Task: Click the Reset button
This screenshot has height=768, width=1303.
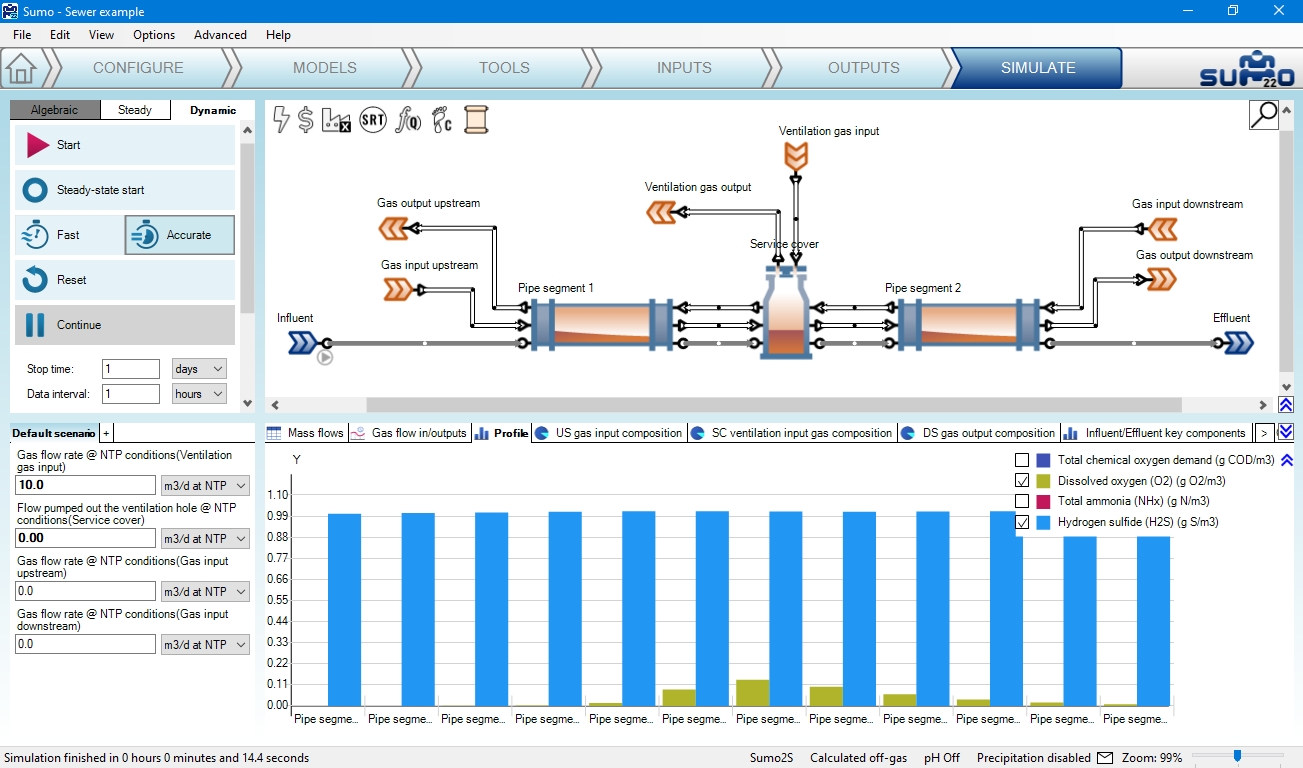Action: click(x=124, y=280)
